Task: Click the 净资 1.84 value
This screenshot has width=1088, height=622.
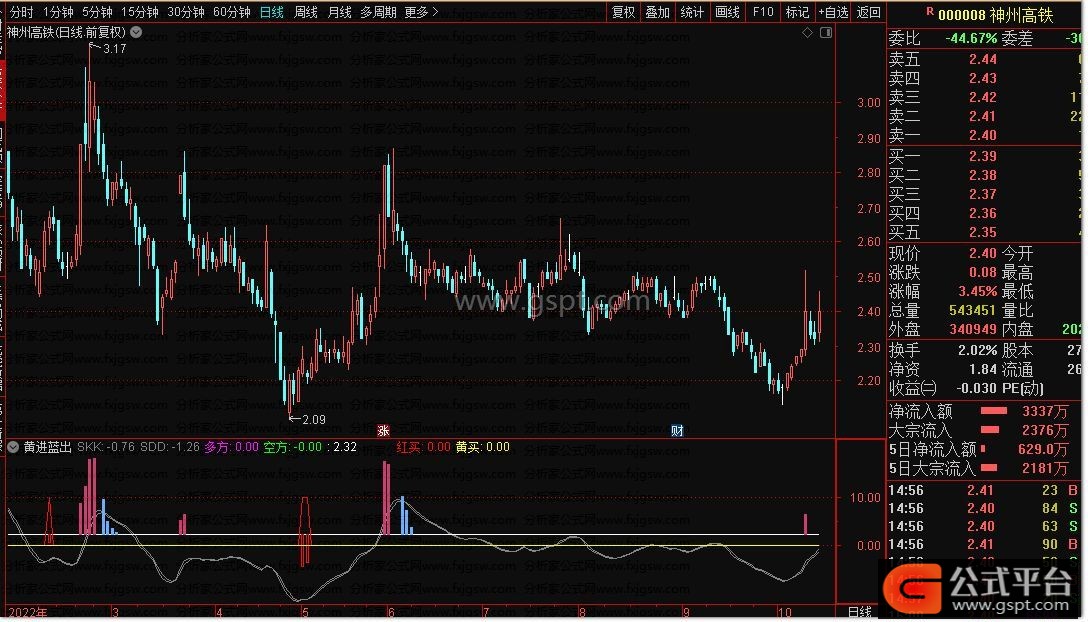Action: (x=983, y=369)
